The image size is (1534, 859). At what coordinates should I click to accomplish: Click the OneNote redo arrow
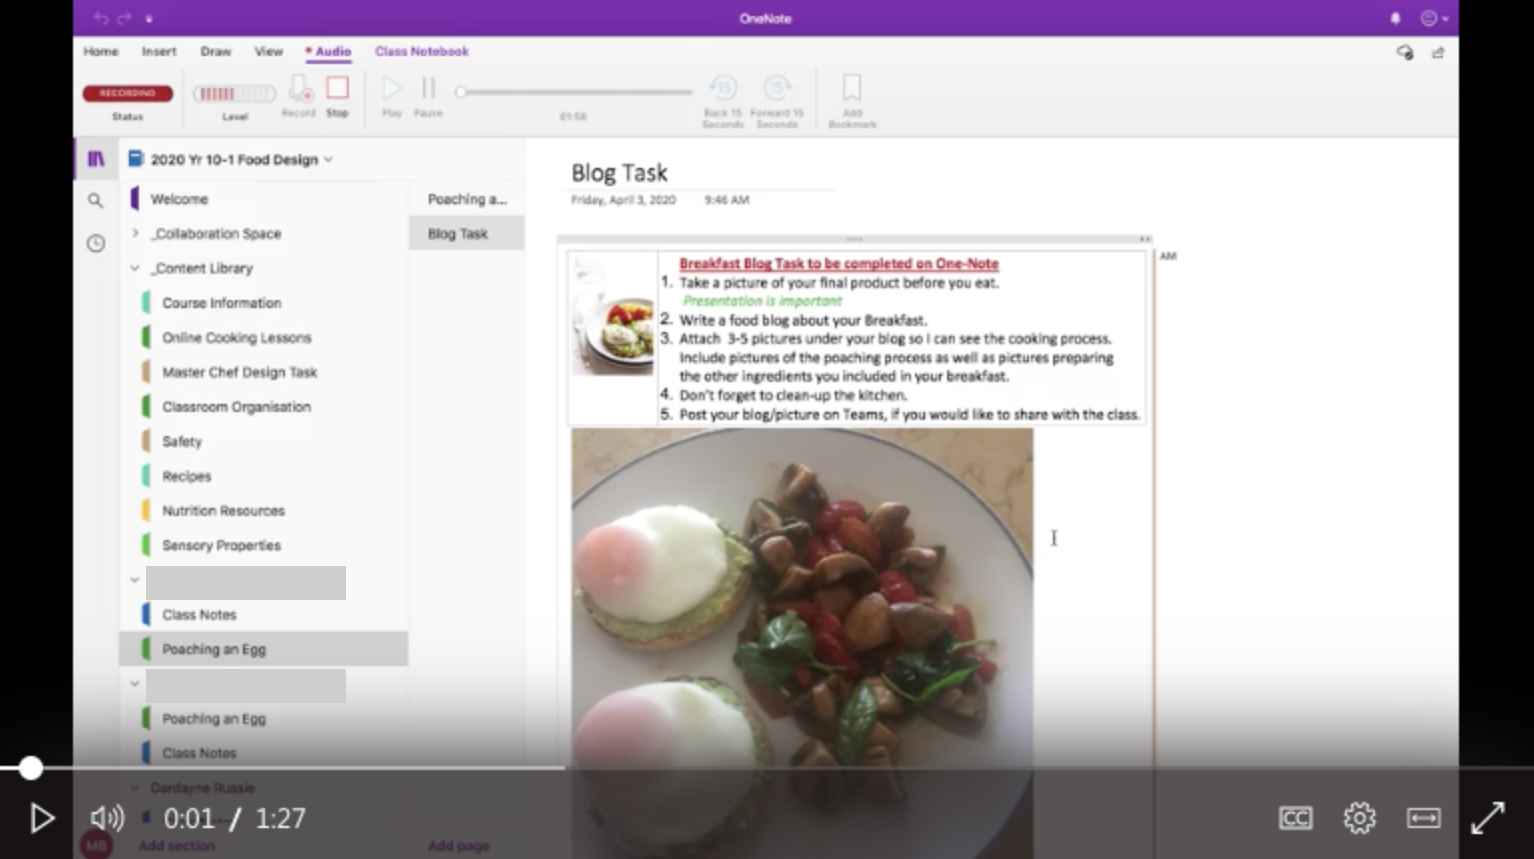click(124, 18)
